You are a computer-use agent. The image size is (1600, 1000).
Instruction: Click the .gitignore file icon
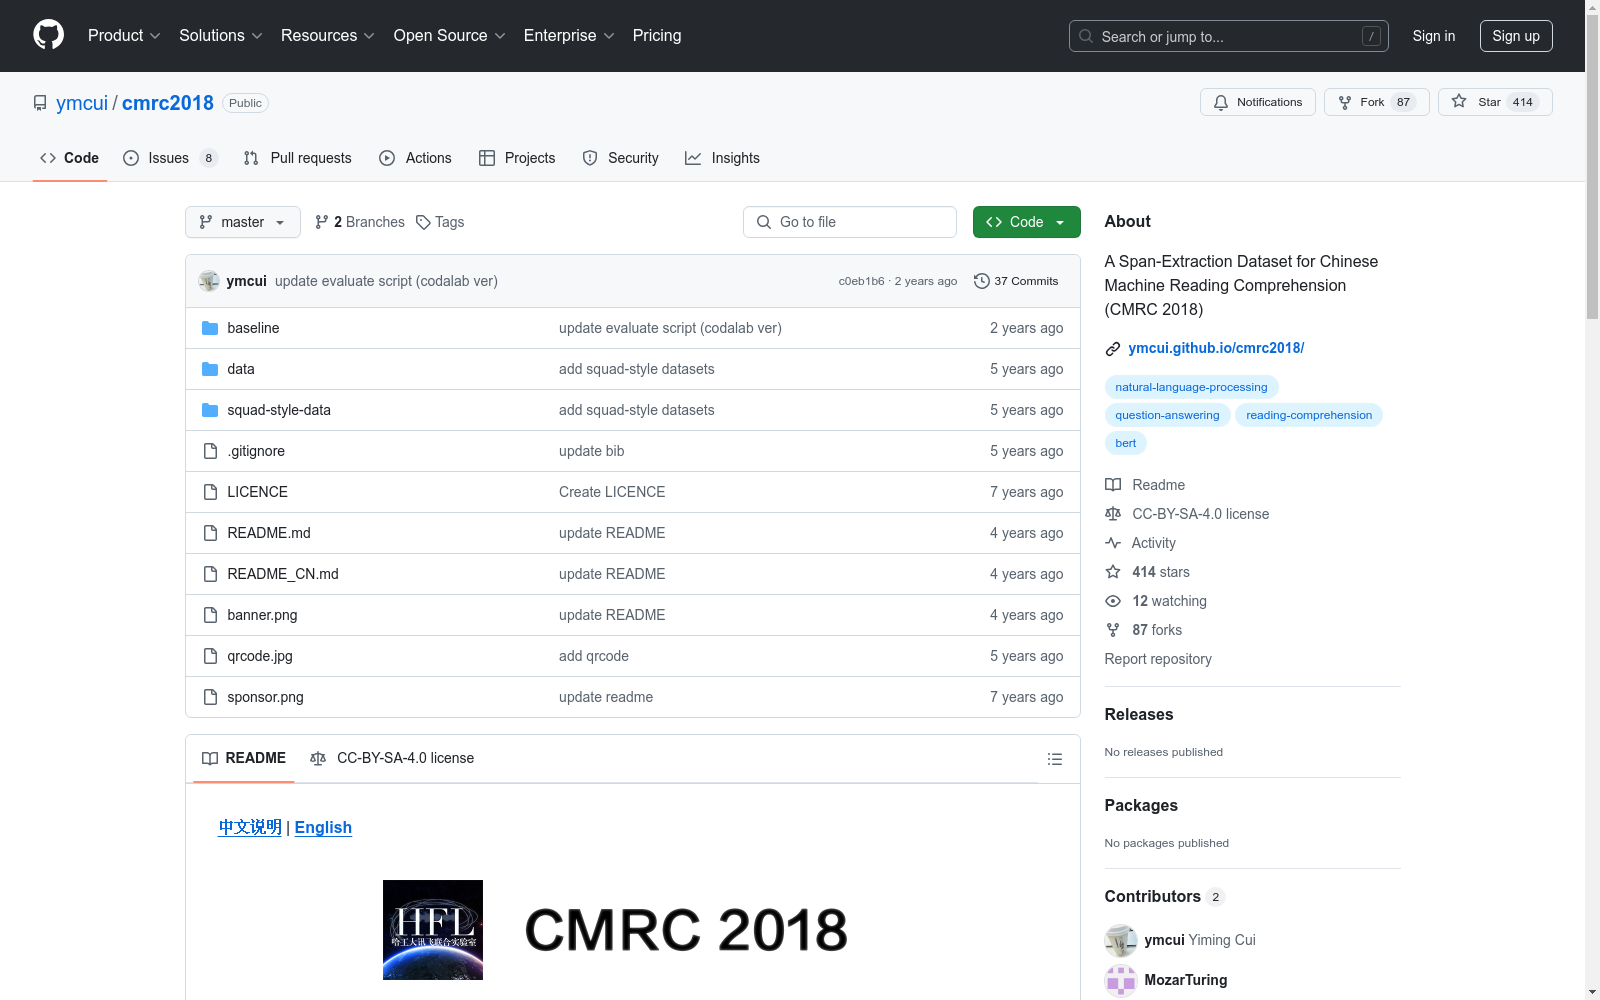210,451
